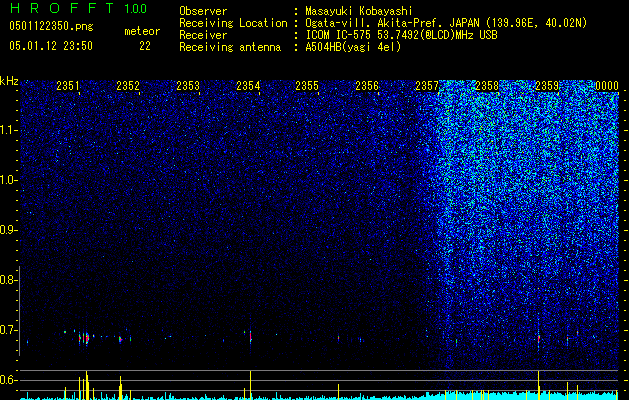Click the 2354 time marker
This screenshot has width=629, height=400.
coord(248,86)
